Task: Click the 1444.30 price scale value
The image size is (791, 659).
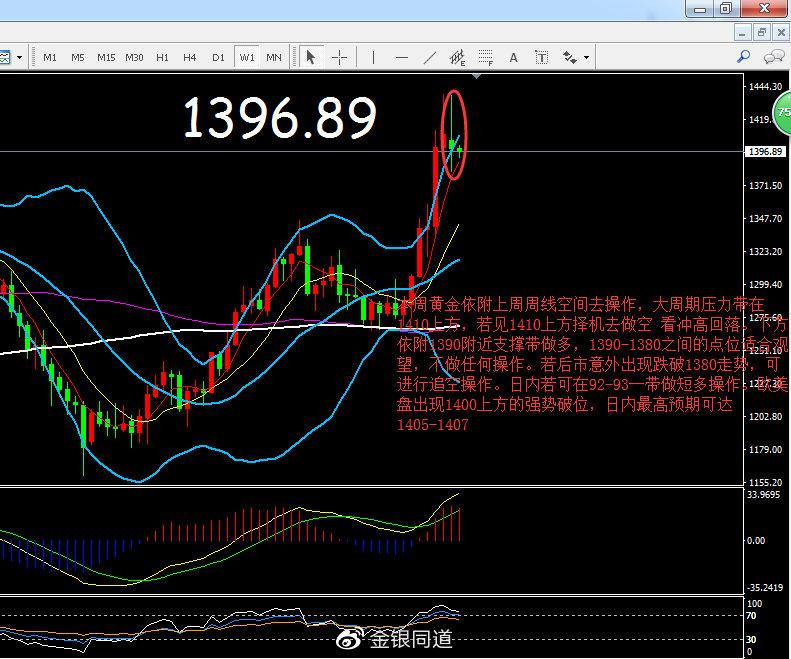Action: click(765, 87)
